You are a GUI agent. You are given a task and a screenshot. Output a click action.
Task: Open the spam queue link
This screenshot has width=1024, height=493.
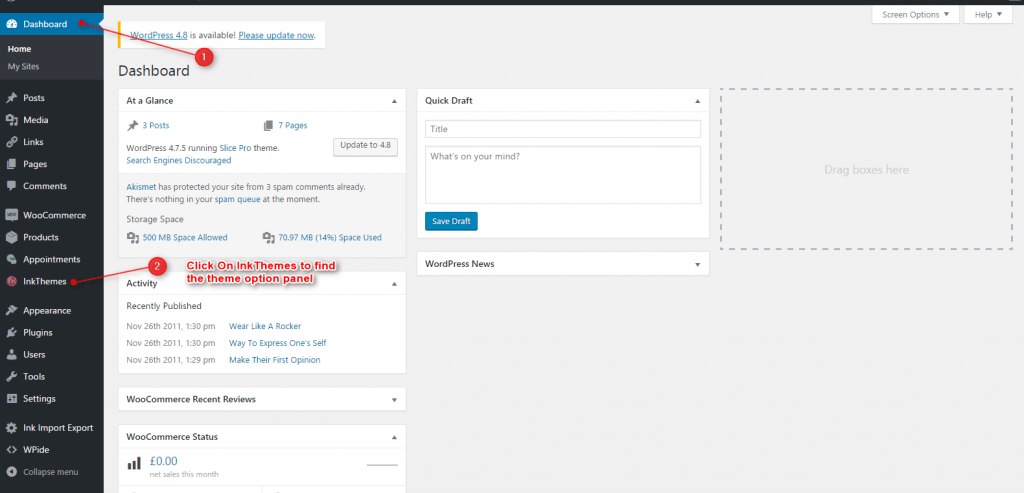(238, 199)
